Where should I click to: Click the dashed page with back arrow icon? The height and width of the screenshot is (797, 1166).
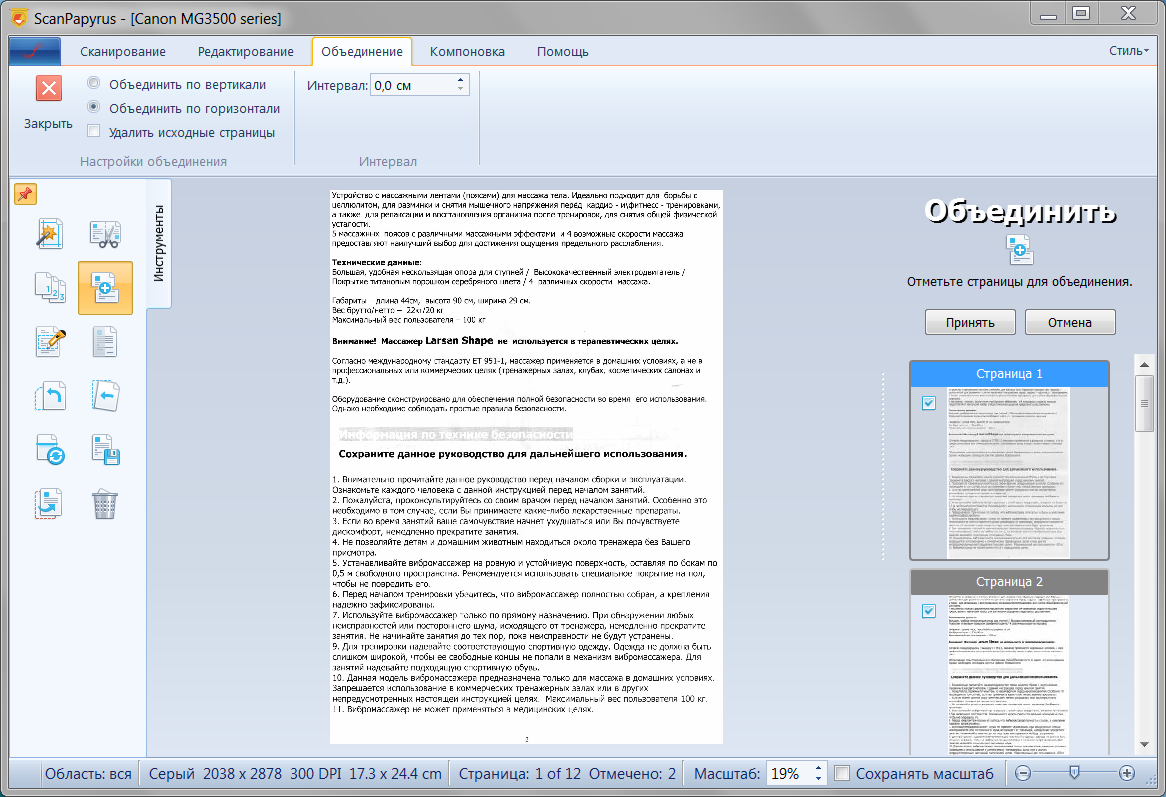(x=105, y=396)
